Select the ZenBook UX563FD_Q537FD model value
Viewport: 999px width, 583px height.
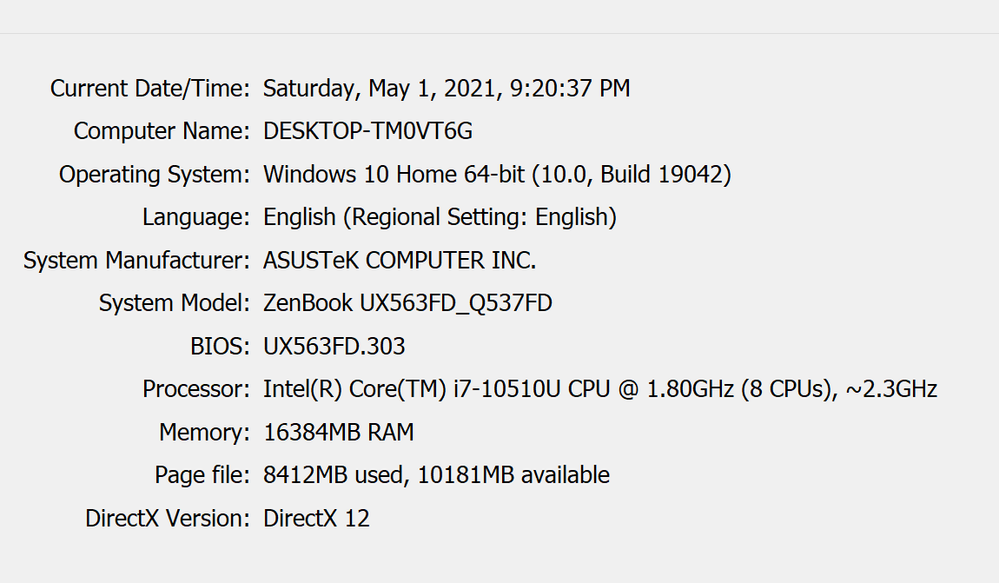click(407, 303)
